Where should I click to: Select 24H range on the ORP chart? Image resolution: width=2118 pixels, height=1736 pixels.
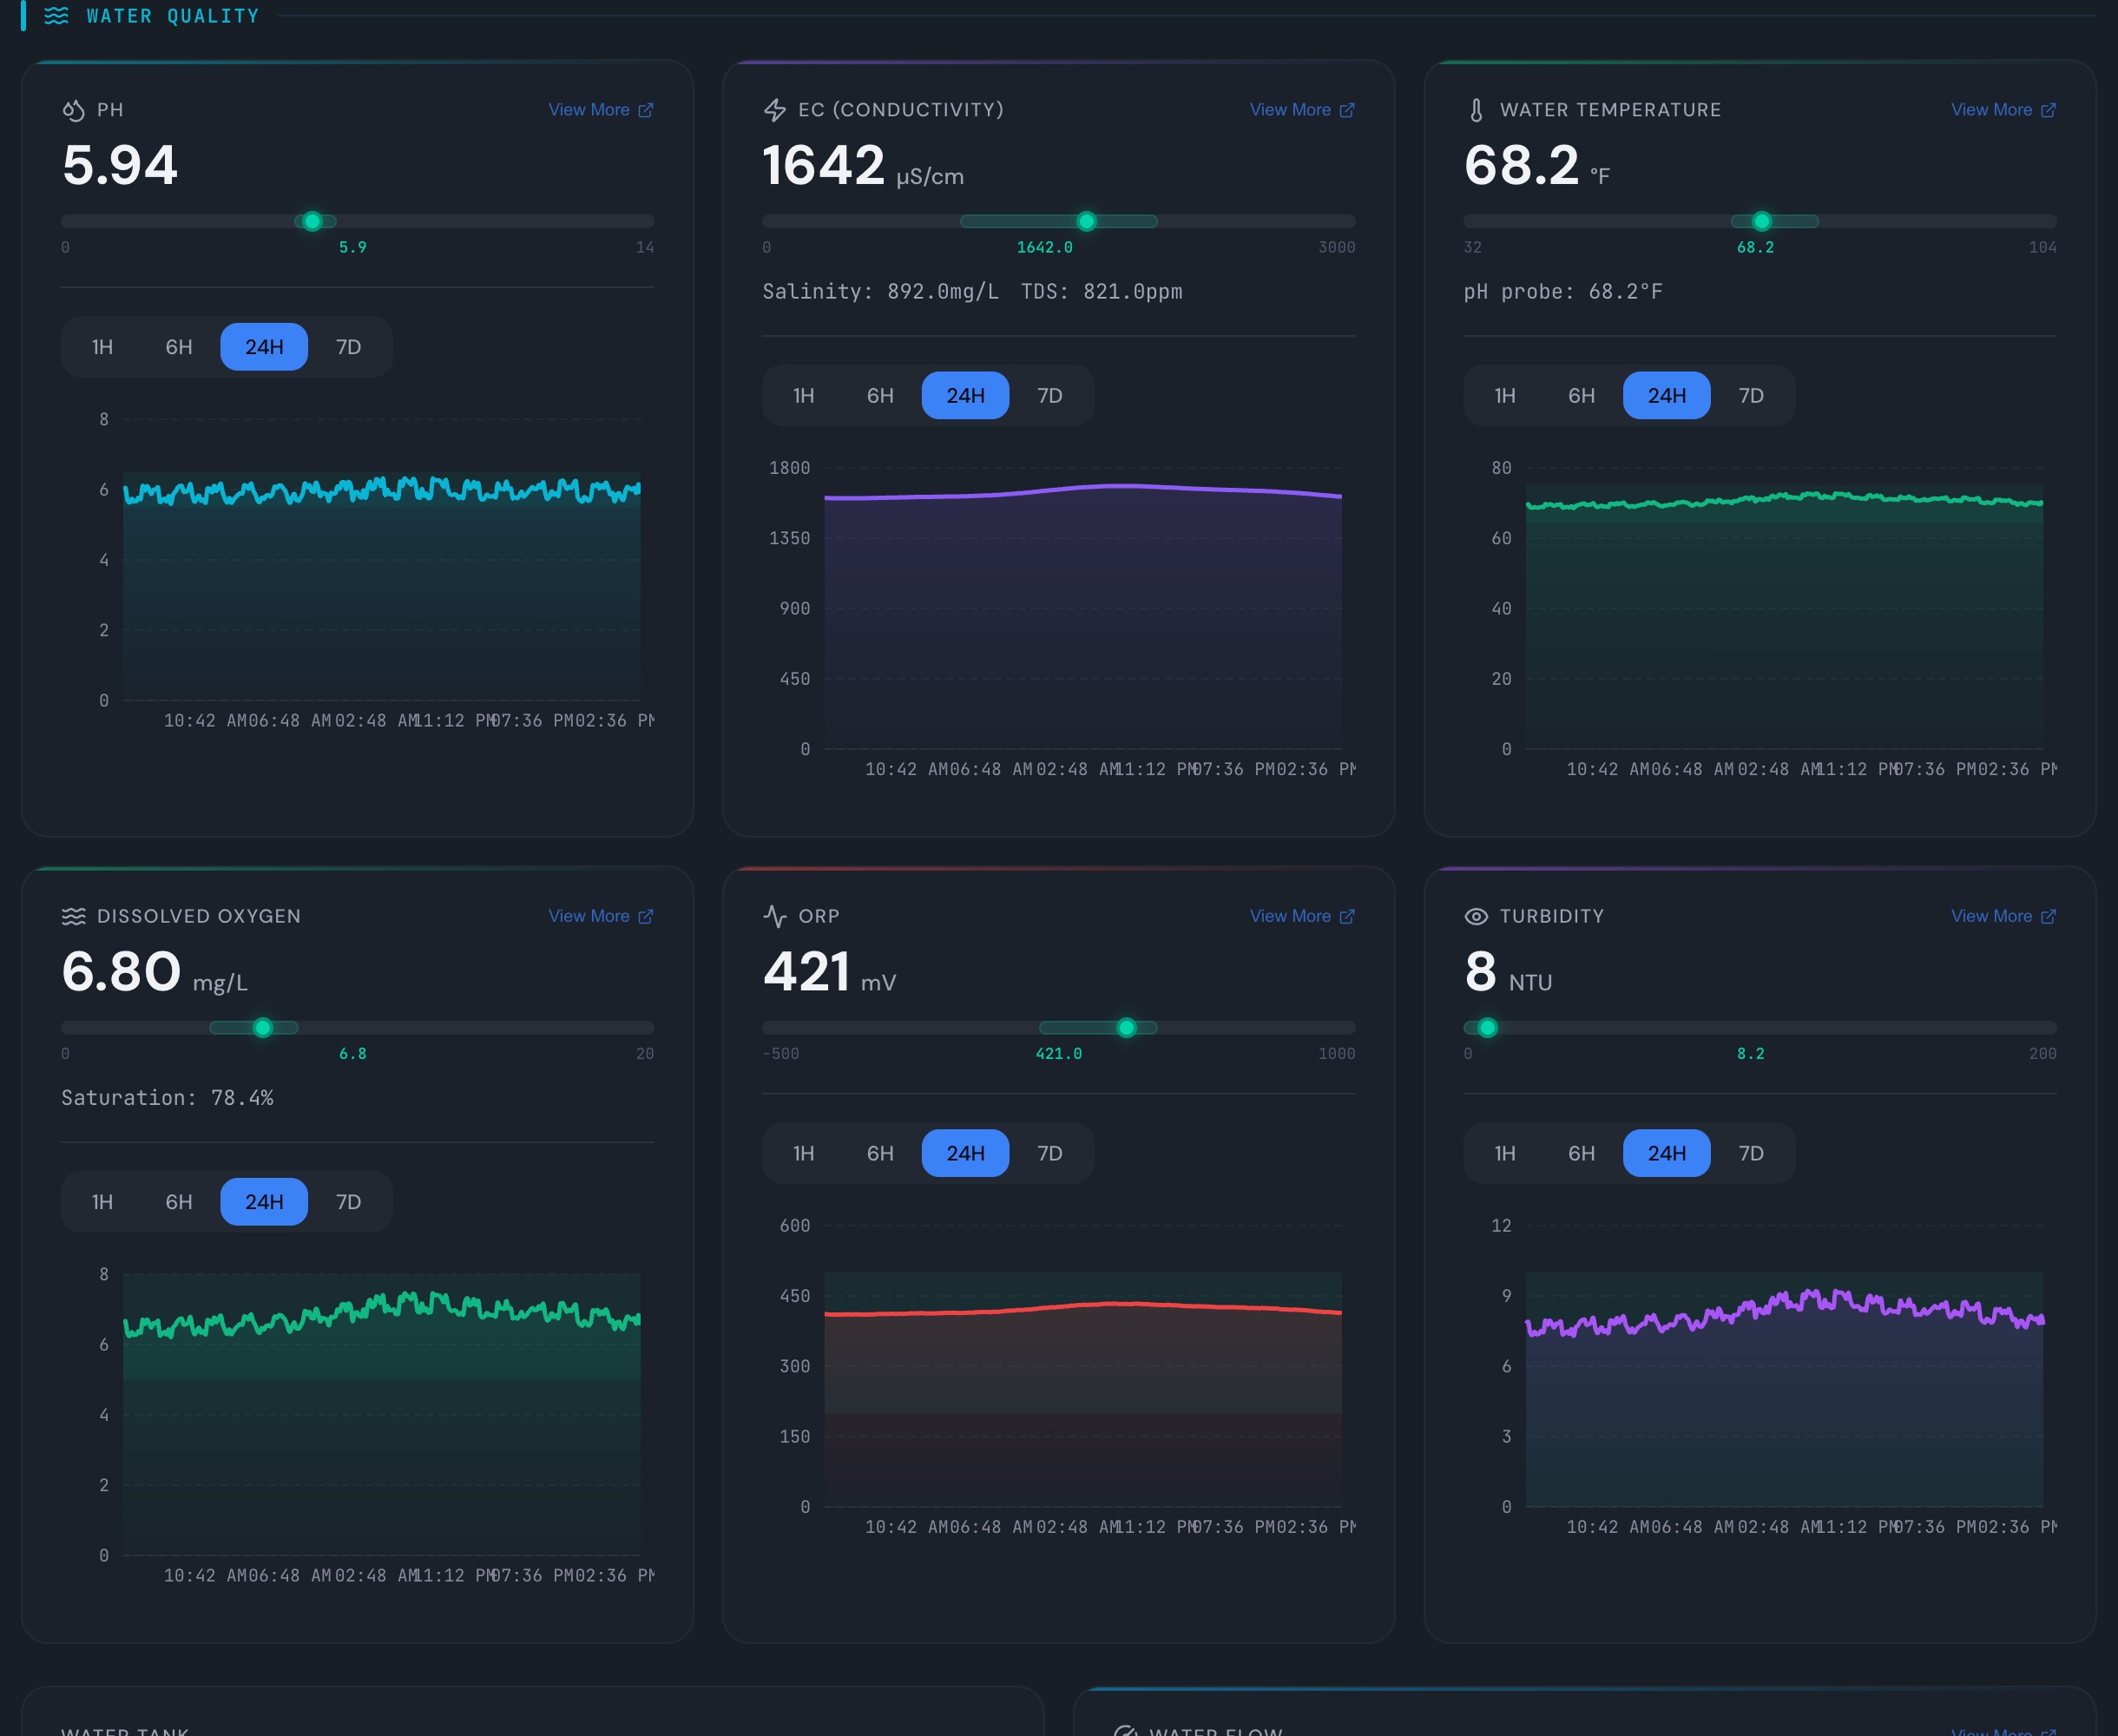click(x=965, y=1153)
